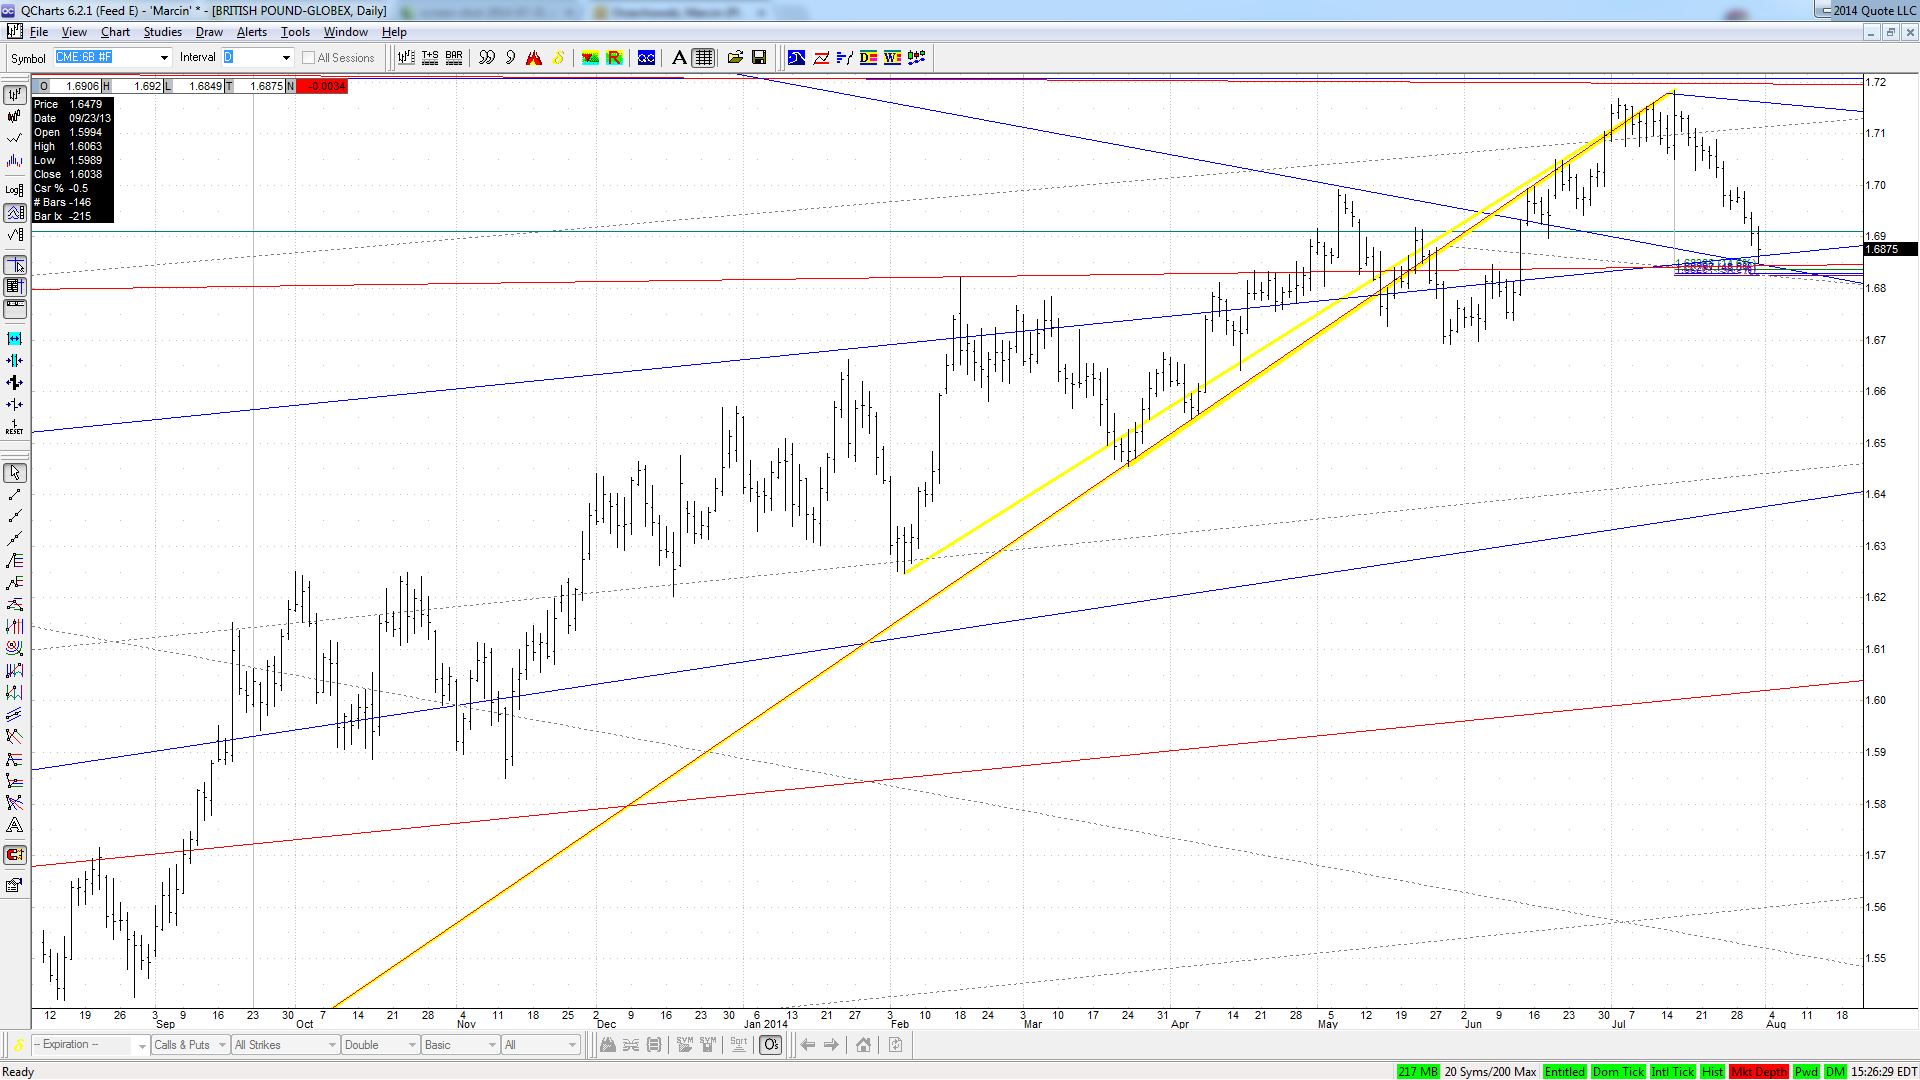The height and width of the screenshot is (1080, 1920).
Task: Click the DE icon in the toolbar
Action: pos(868,58)
